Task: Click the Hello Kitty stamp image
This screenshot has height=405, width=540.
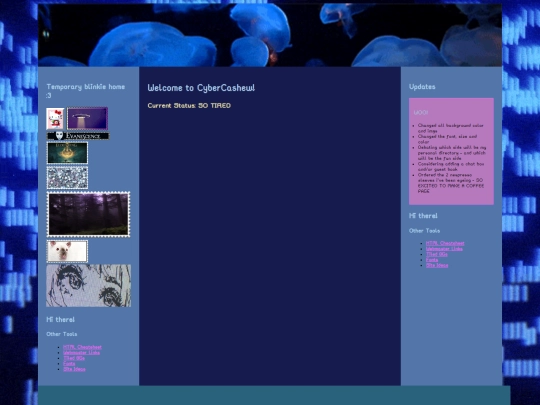Action: pos(55,118)
